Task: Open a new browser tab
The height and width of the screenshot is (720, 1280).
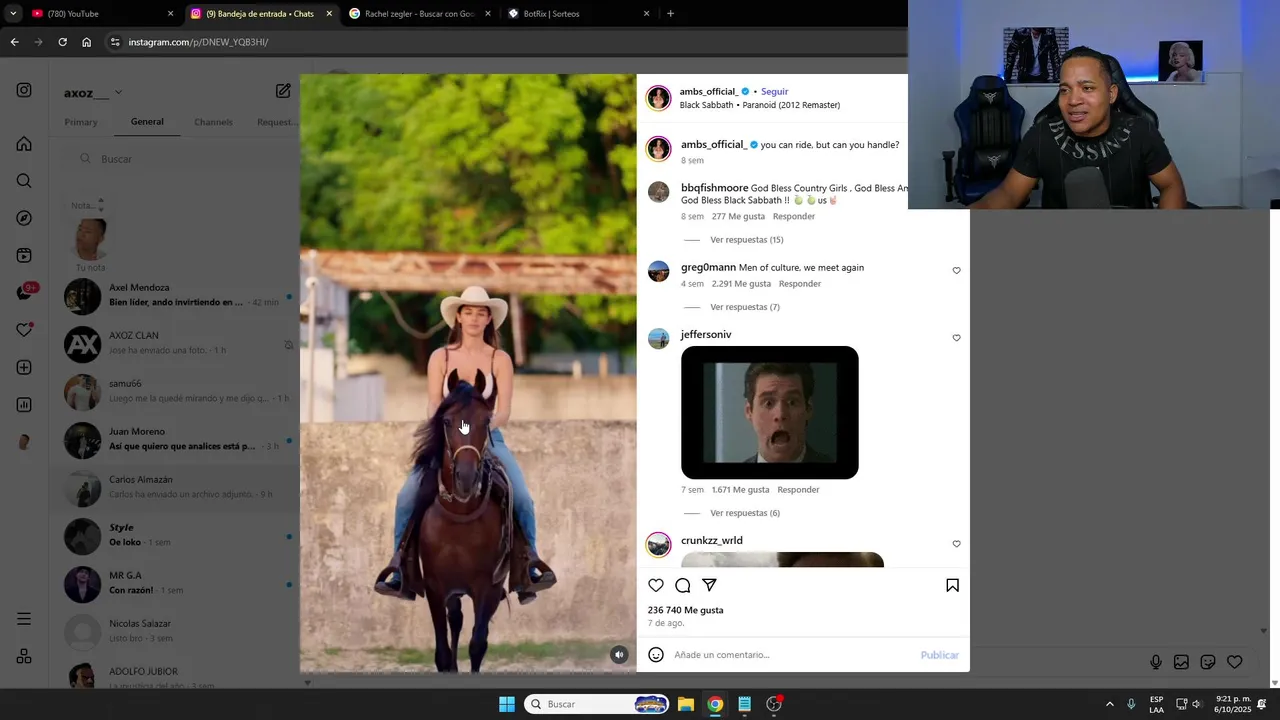Action: pyautogui.click(x=670, y=14)
